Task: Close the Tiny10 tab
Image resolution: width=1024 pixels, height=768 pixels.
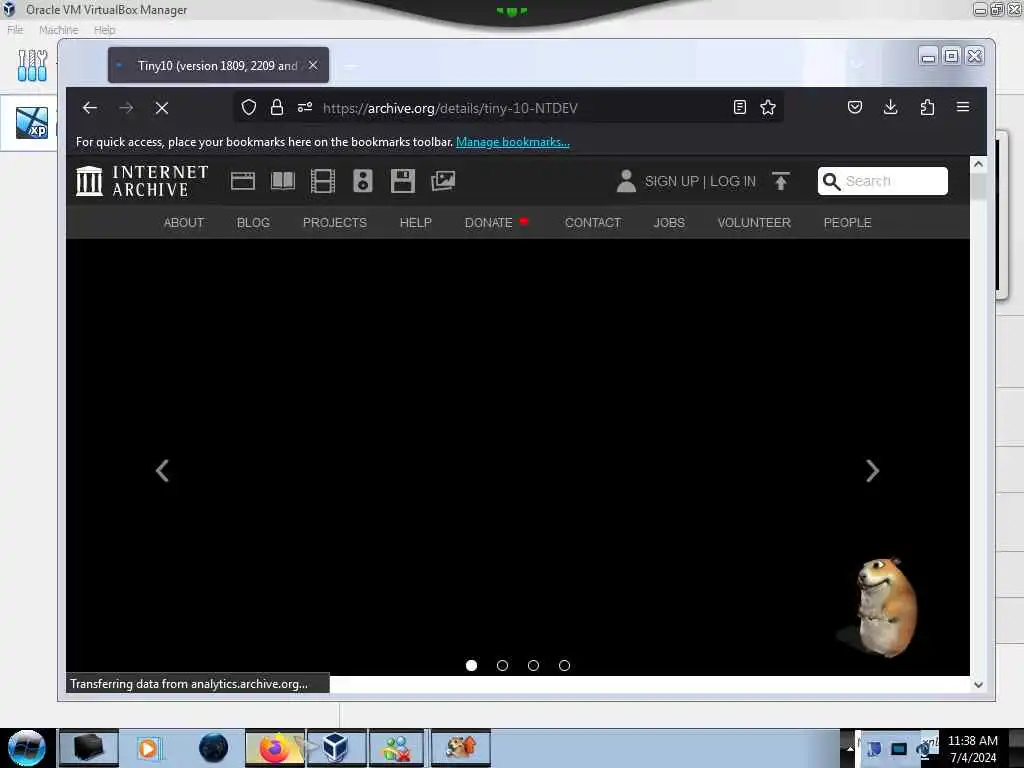Action: click(x=313, y=65)
